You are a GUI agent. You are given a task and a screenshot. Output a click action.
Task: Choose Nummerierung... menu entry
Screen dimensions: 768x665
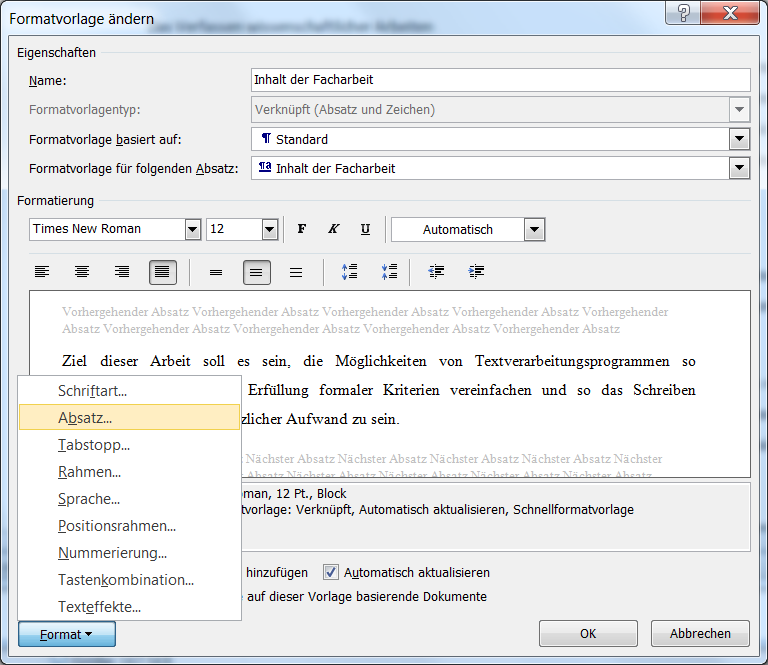coord(129,552)
